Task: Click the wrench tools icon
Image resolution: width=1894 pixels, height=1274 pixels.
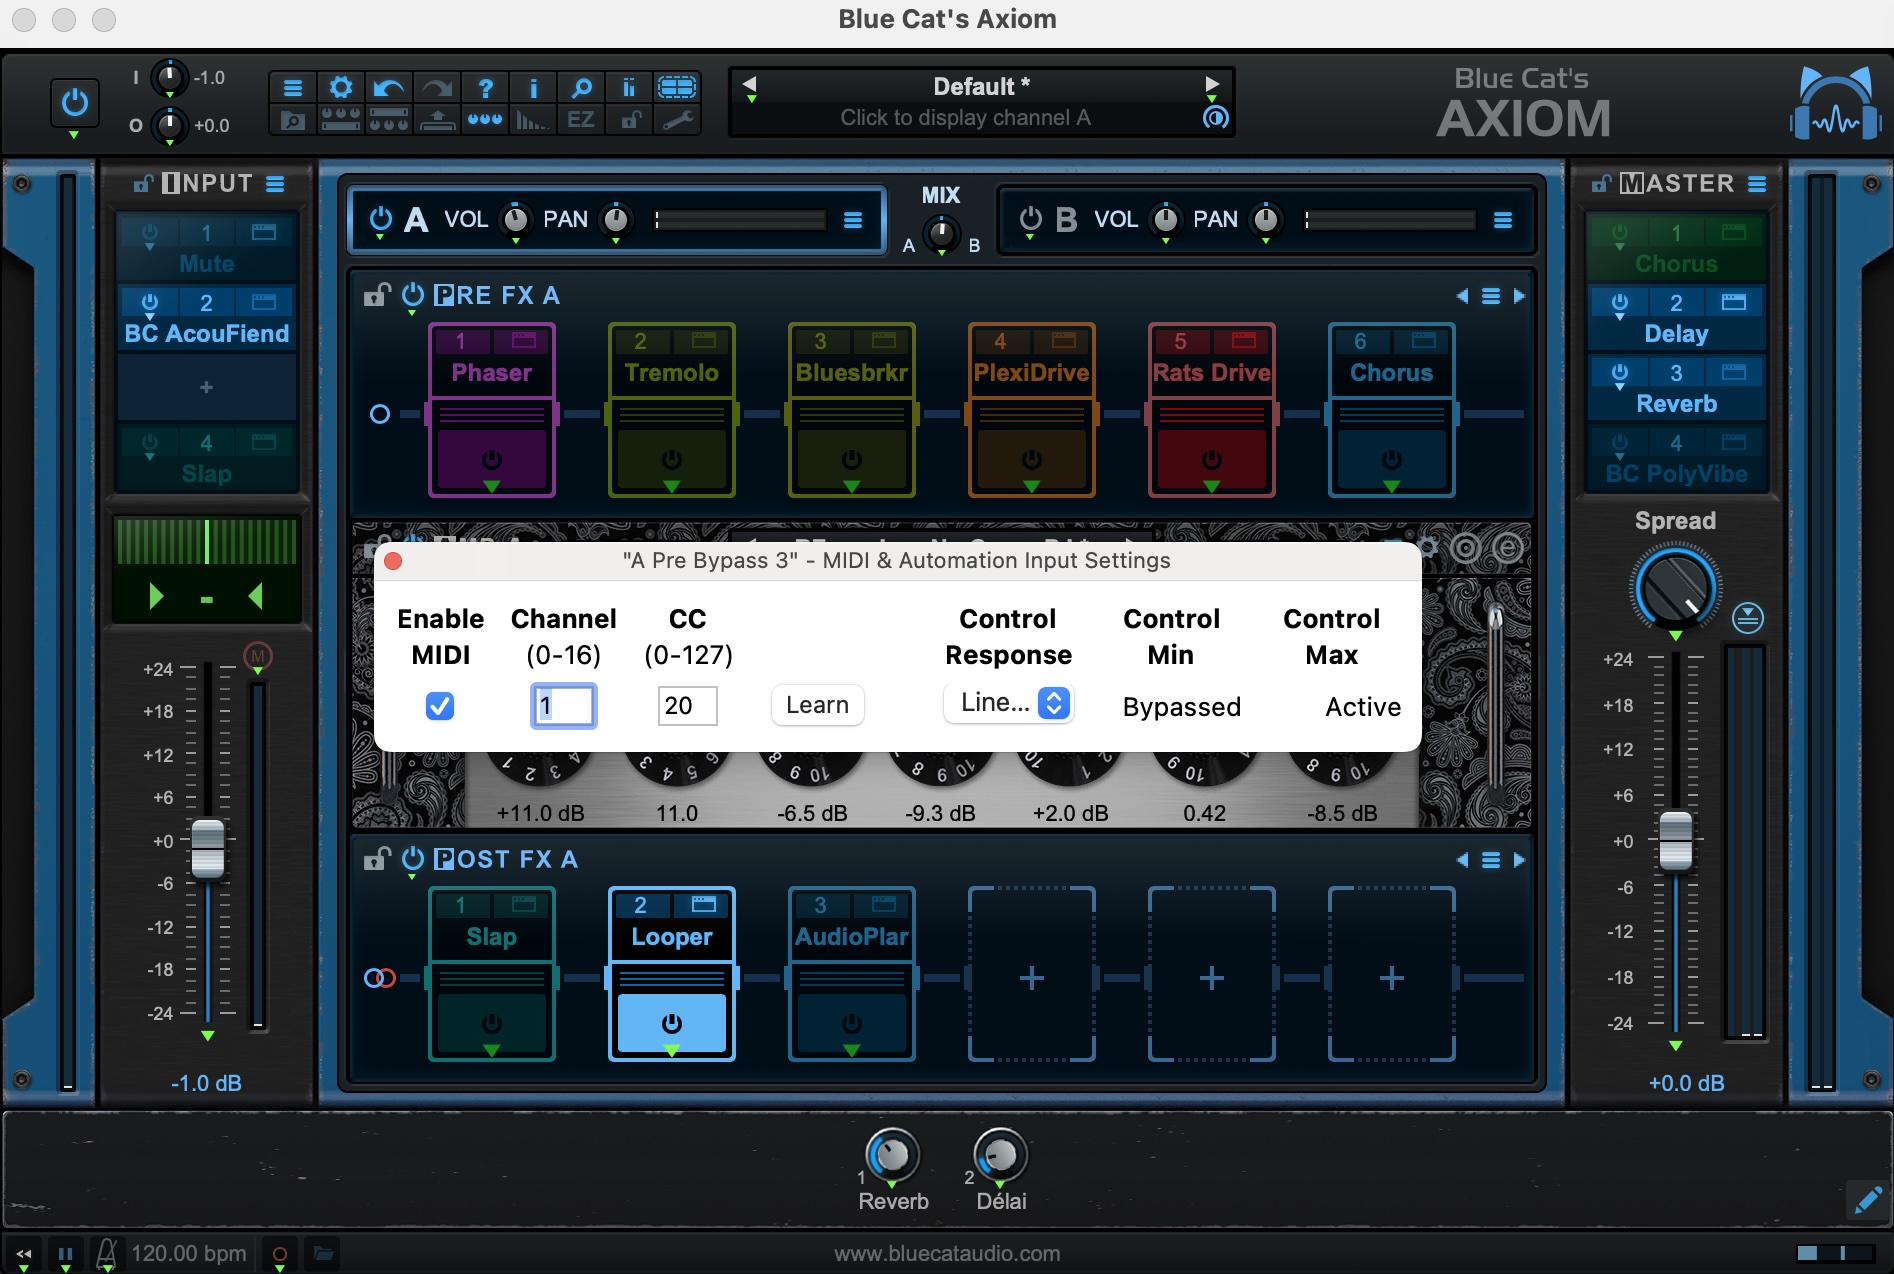Action: [678, 120]
